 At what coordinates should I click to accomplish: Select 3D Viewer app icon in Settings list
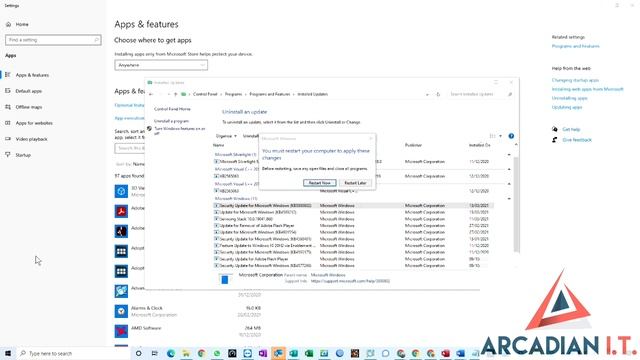(121, 191)
